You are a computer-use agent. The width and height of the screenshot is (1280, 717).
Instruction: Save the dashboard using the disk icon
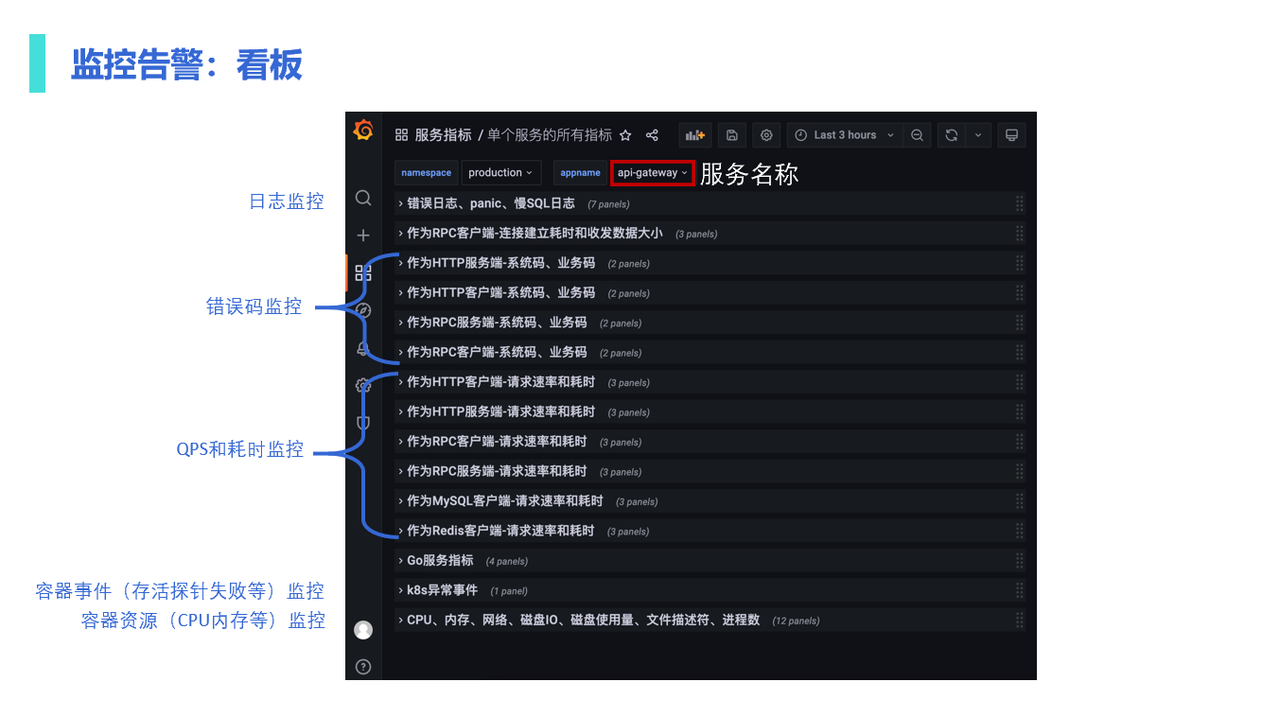(x=731, y=135)
